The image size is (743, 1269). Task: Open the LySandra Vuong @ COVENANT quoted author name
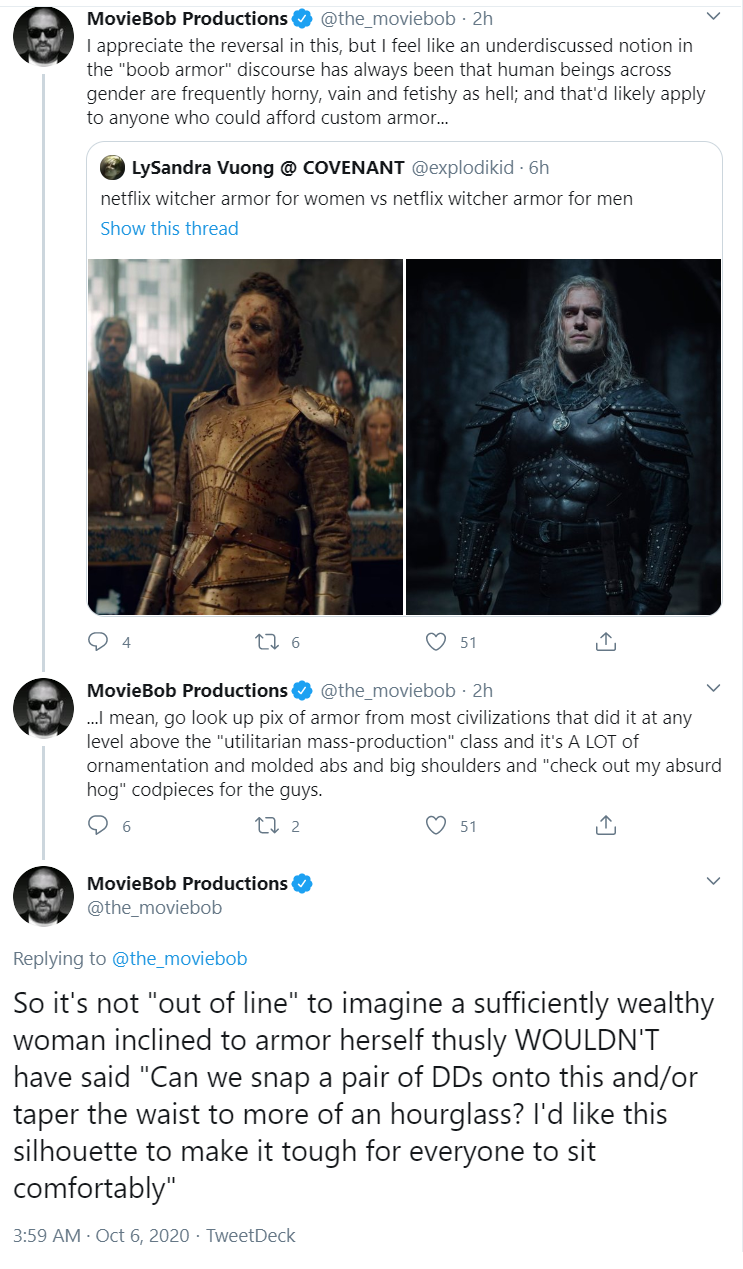(268, 167)
